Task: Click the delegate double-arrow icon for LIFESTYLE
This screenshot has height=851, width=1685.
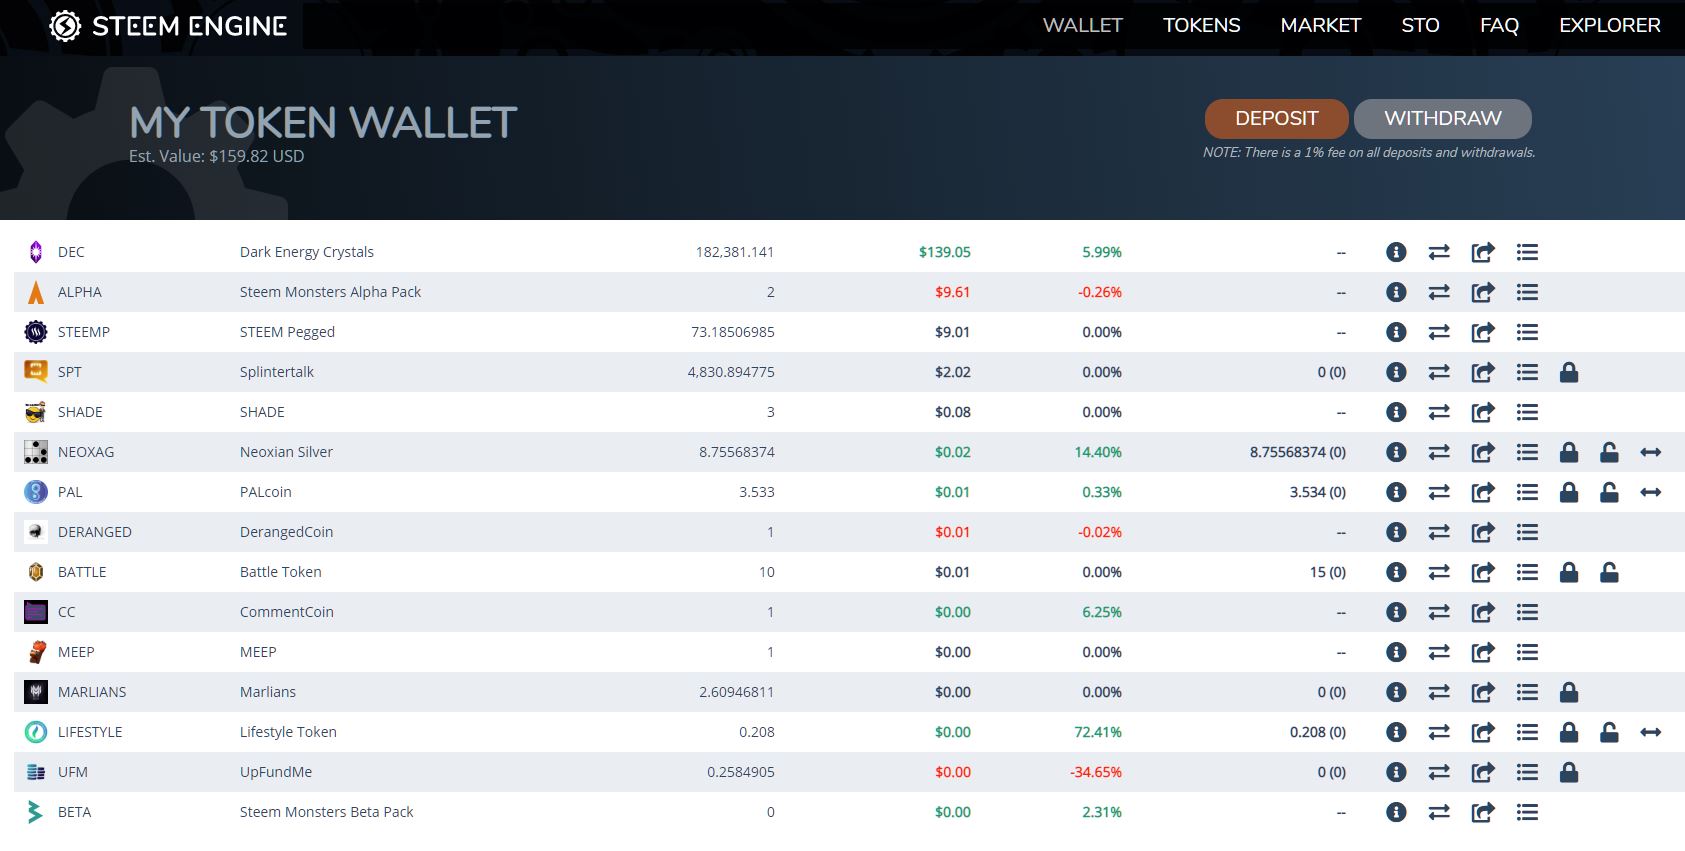Action: pyautogui.click(x=1650, y=732)
